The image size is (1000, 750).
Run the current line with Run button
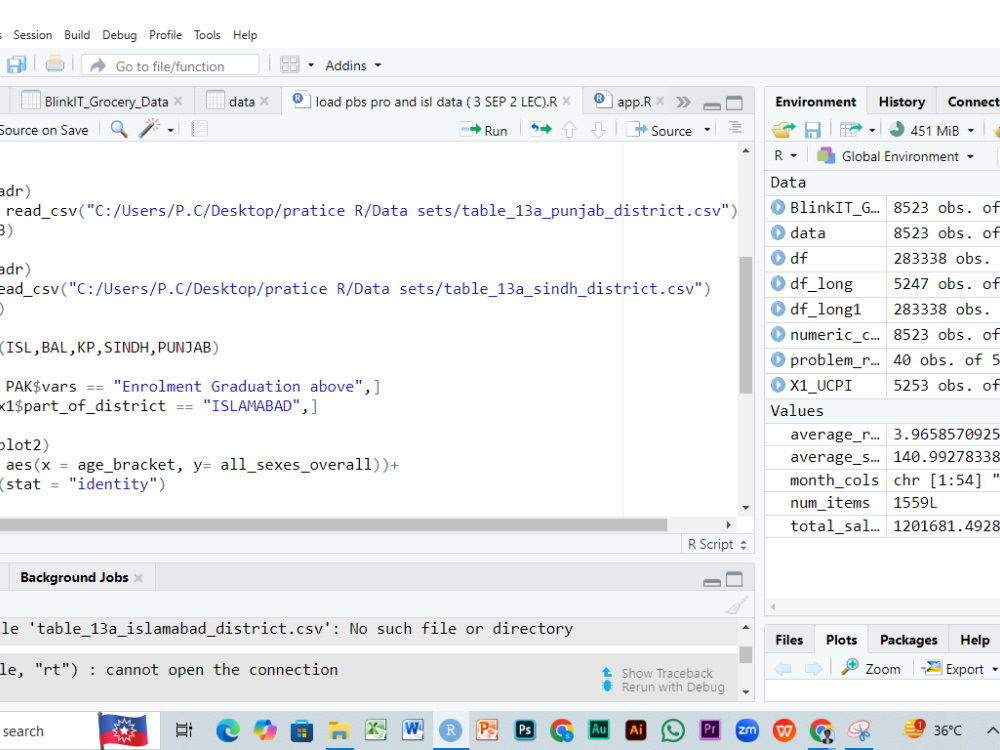tap(484, 130)
